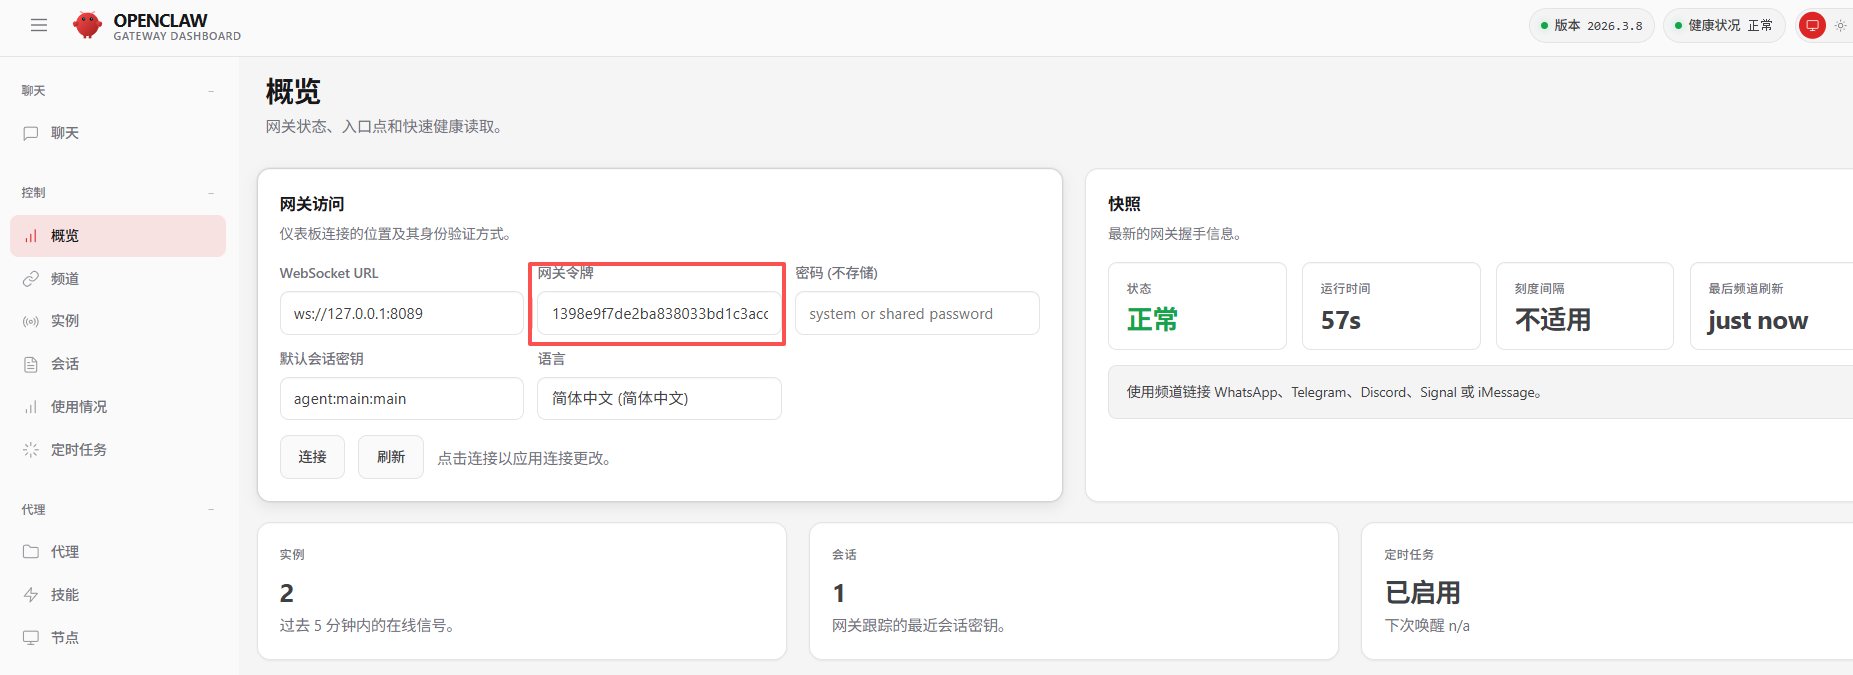Switch theme using the sun icon
This screenshot has height=675, width=1853.
point(1840,26)
